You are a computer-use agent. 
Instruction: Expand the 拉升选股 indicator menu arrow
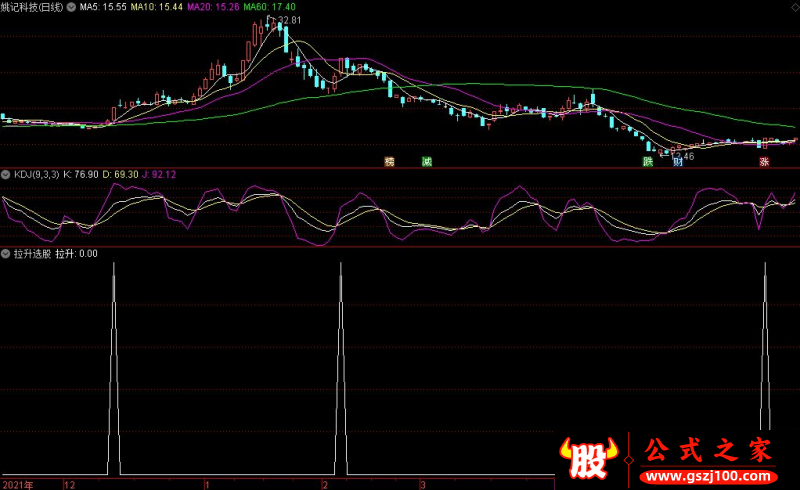[6, 254]
